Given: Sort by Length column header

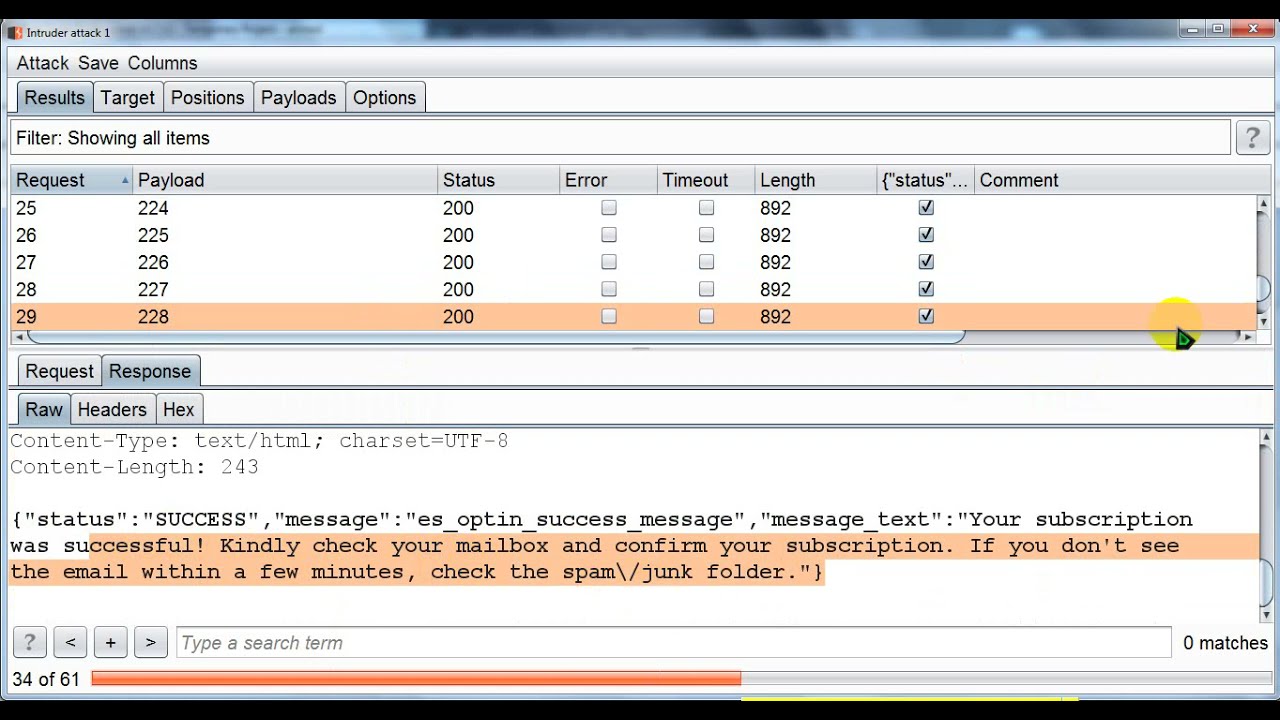Looking at the screenshot, I should (816, 180).
